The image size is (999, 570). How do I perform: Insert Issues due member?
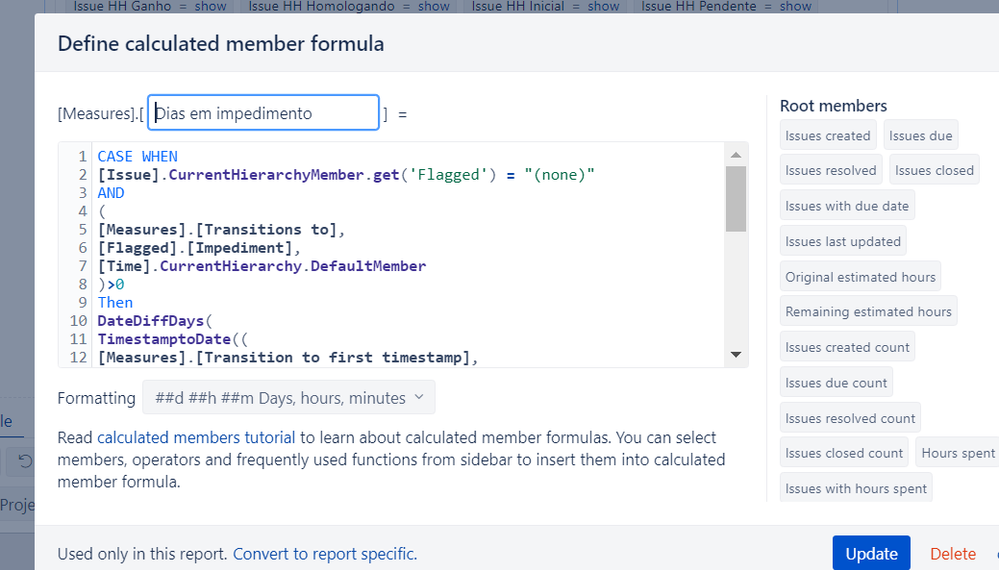tap(920, 136)
